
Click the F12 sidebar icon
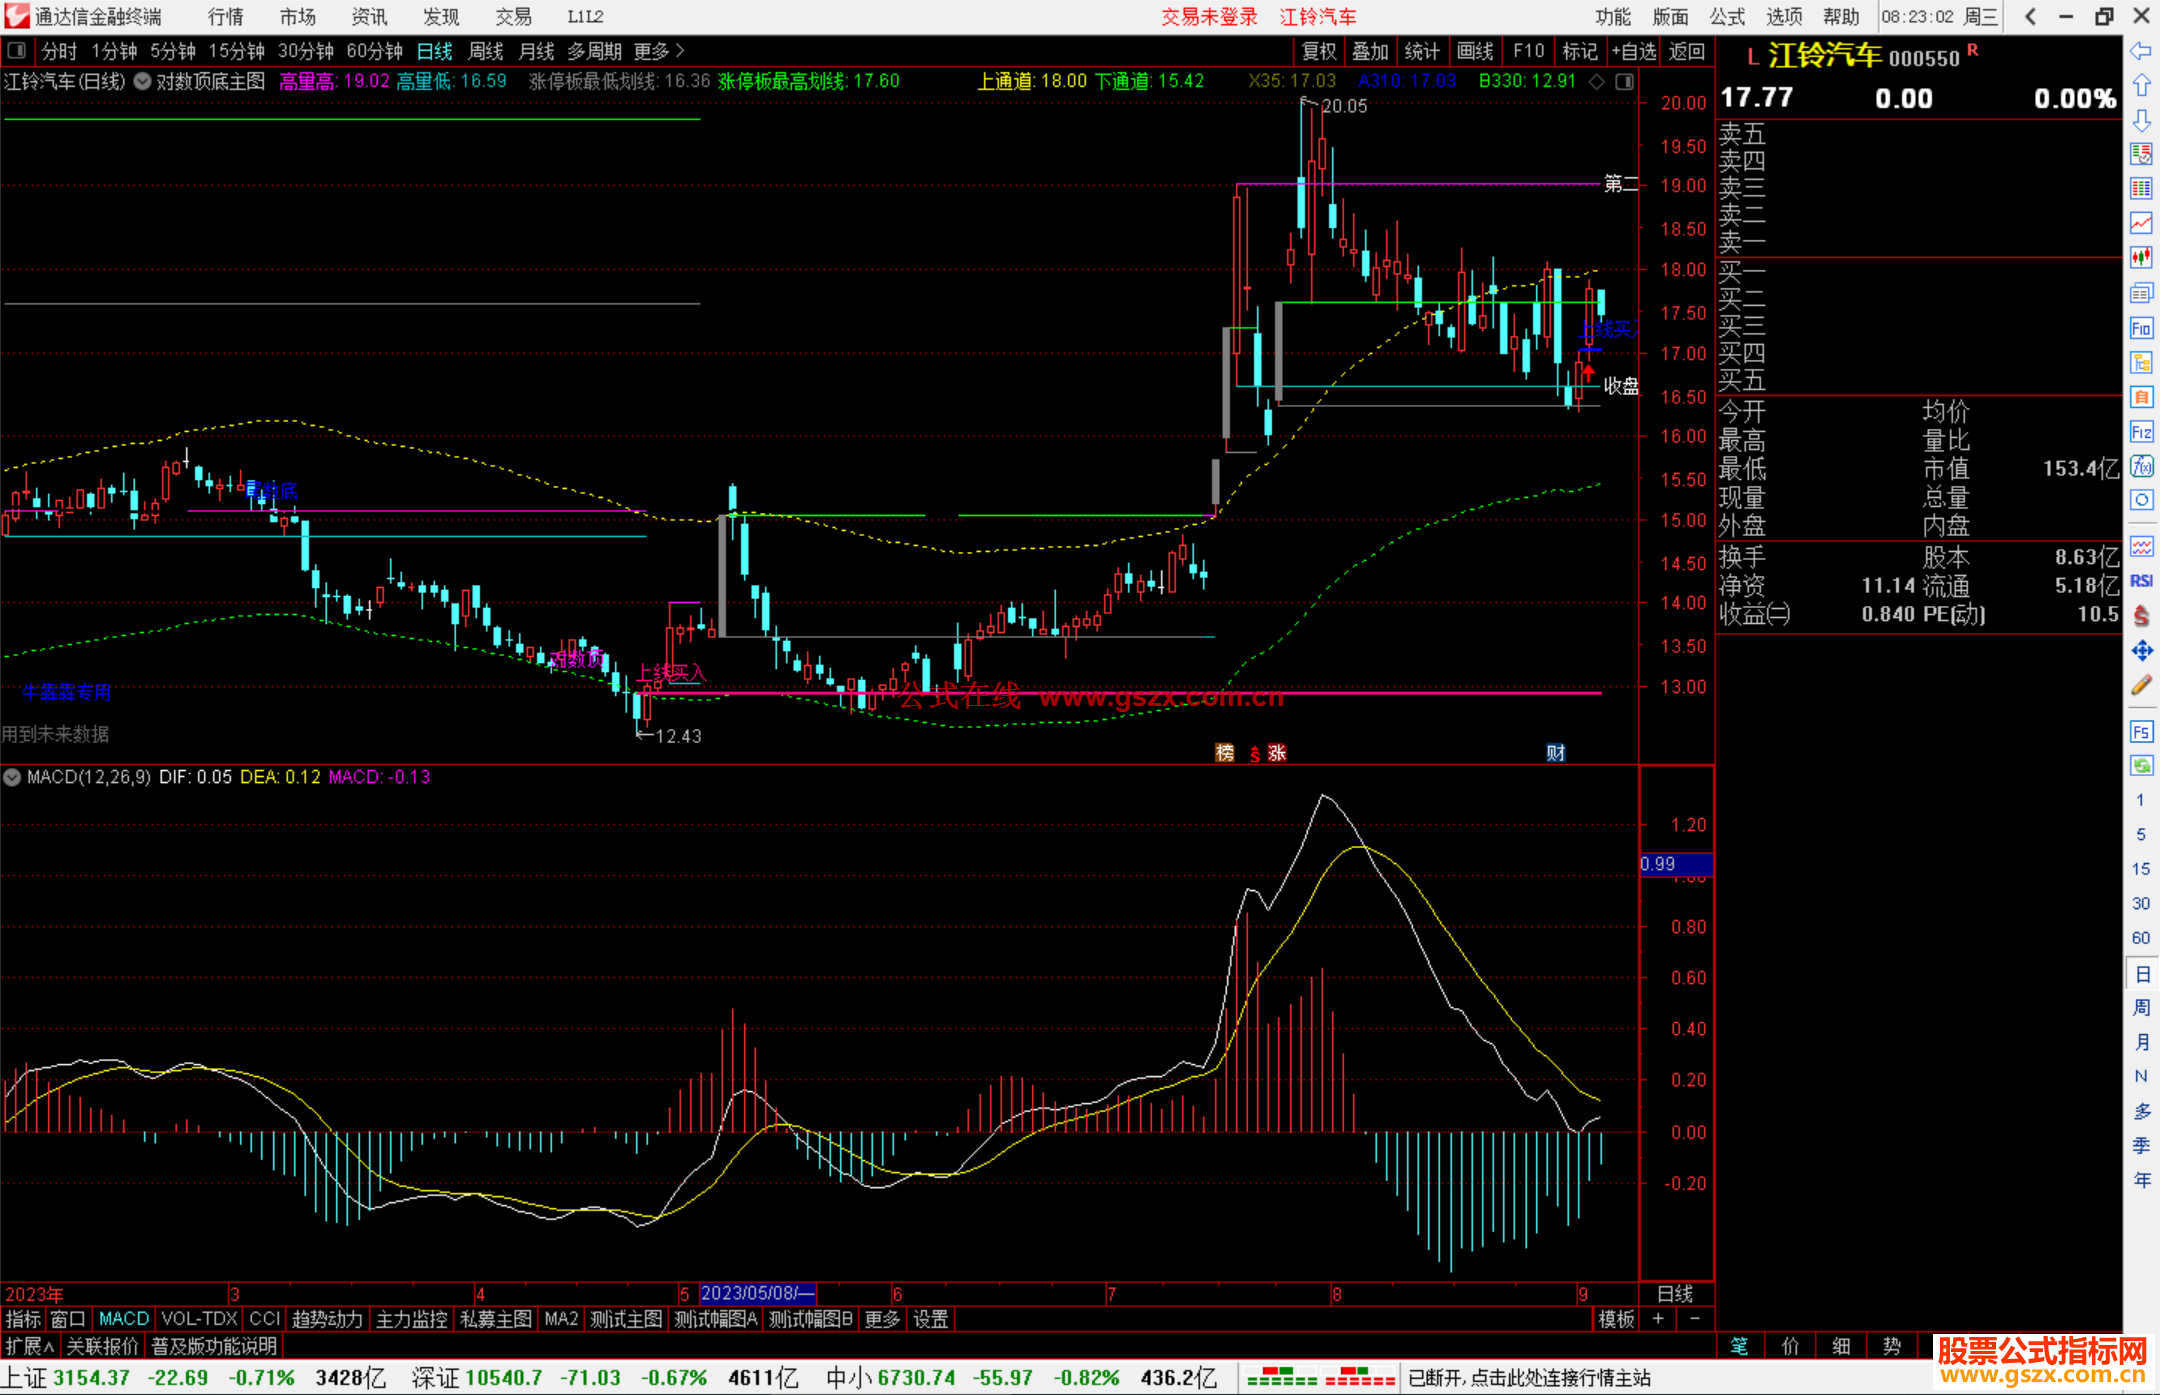point(2141,432)
